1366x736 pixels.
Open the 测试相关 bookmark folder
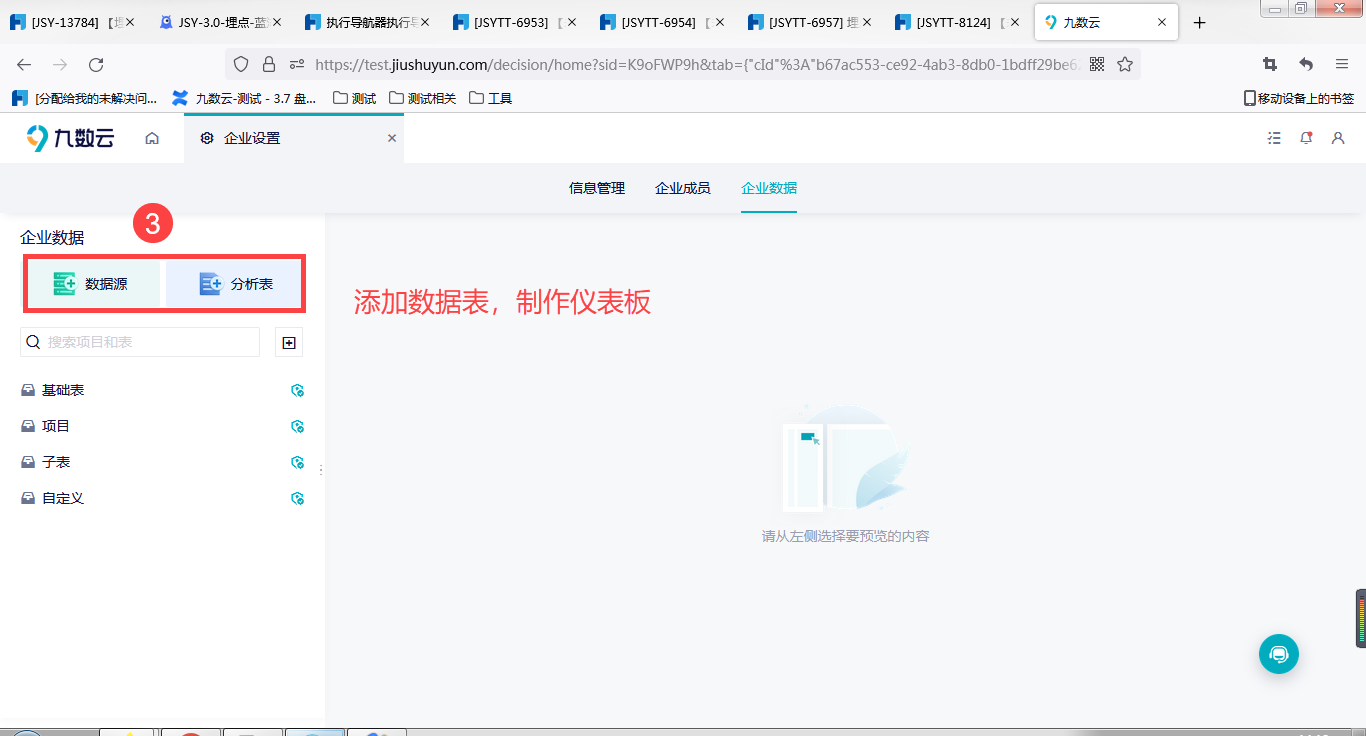423,98
